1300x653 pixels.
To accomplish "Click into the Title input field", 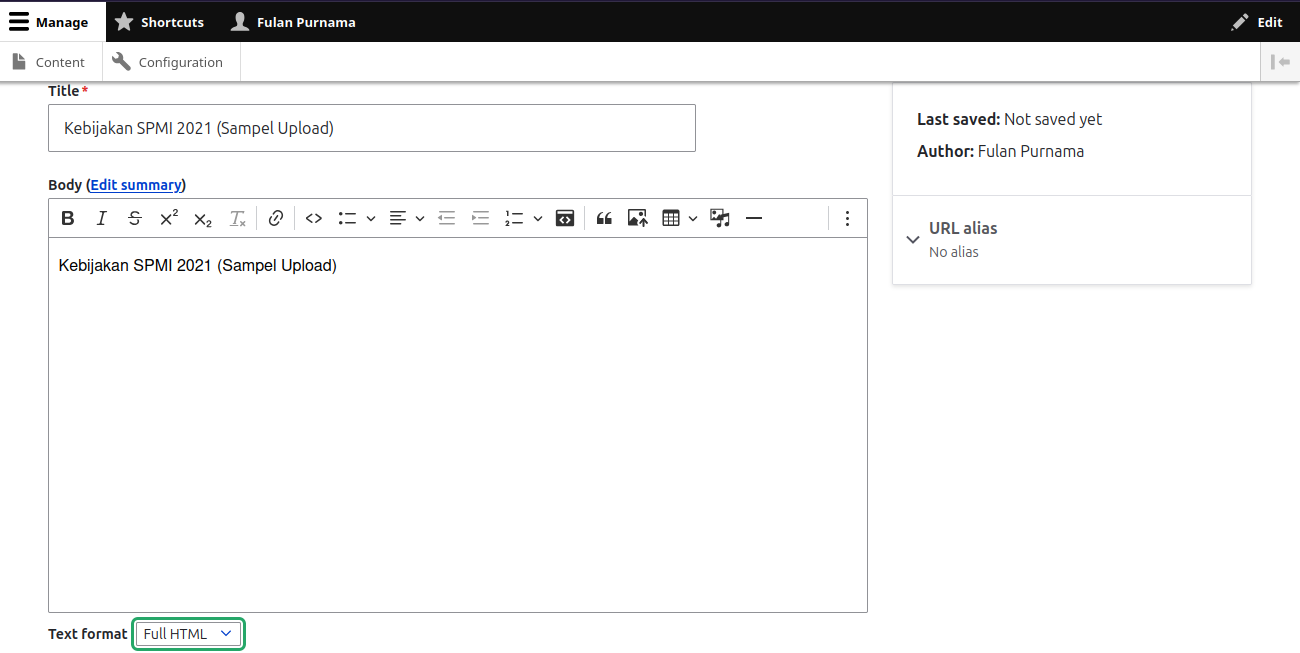I will pos(372,128).
